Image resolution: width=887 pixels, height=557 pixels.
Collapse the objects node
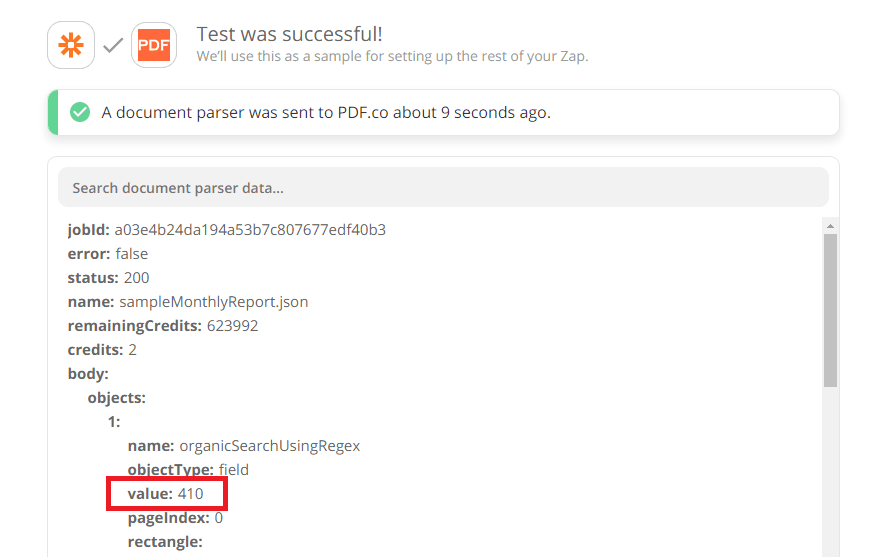pyautogui.click(x=116, y=398)
